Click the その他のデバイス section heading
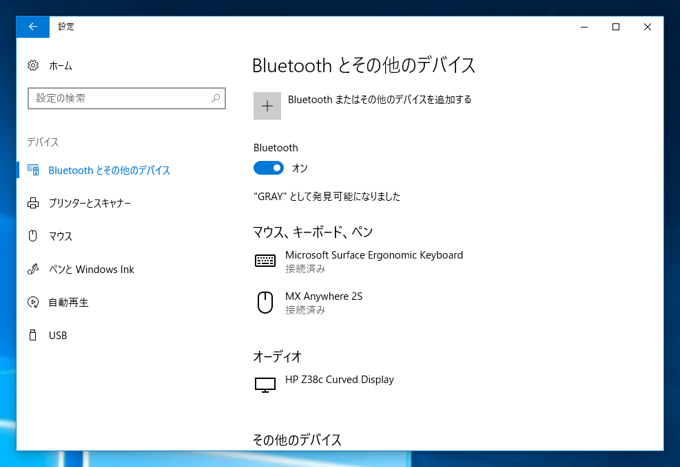This screenshot has height=467, width=680. click(x=297, y=440)
